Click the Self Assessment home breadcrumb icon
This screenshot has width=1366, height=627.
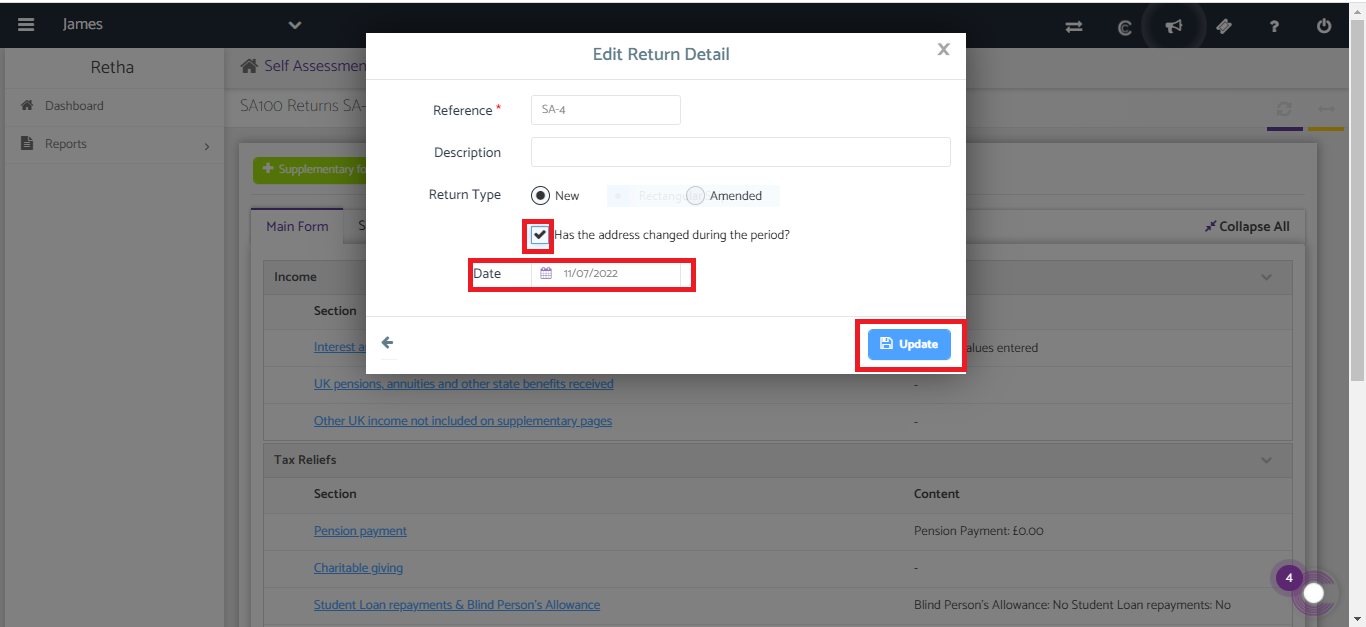pyautogui.click(x=250, y=66)
